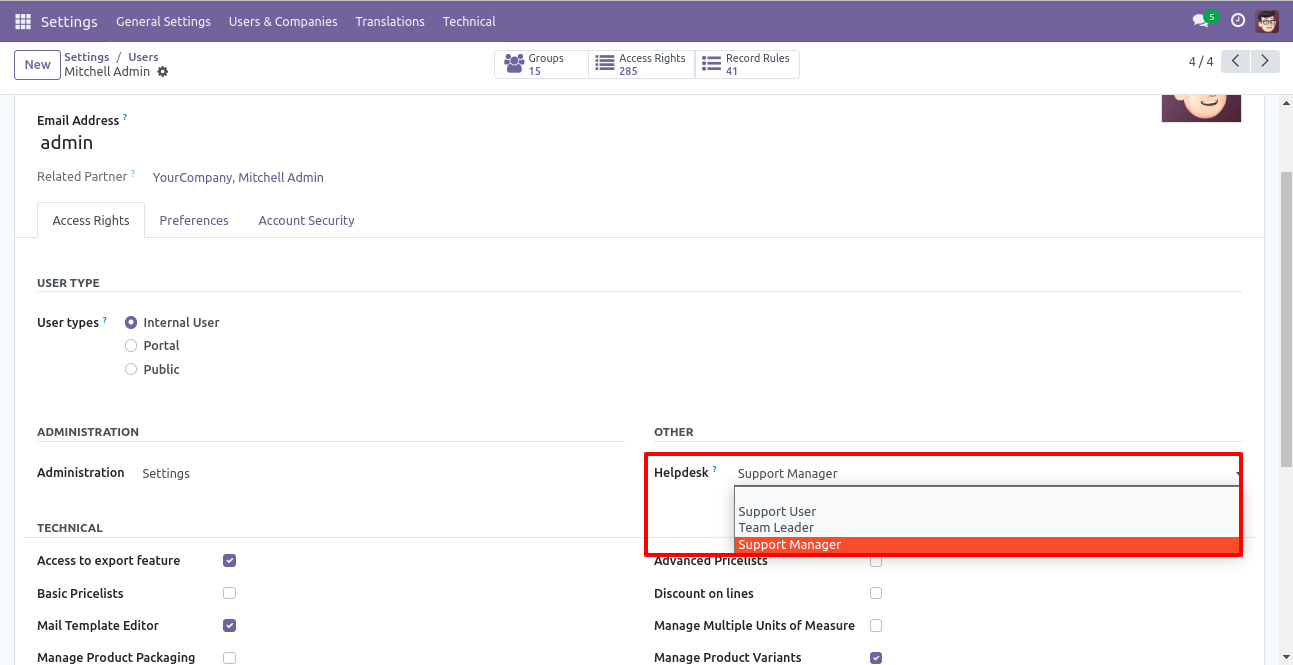Open Users & Companies menu
The width and height of the screenshot is (1293, 665).
coord(283,21)
